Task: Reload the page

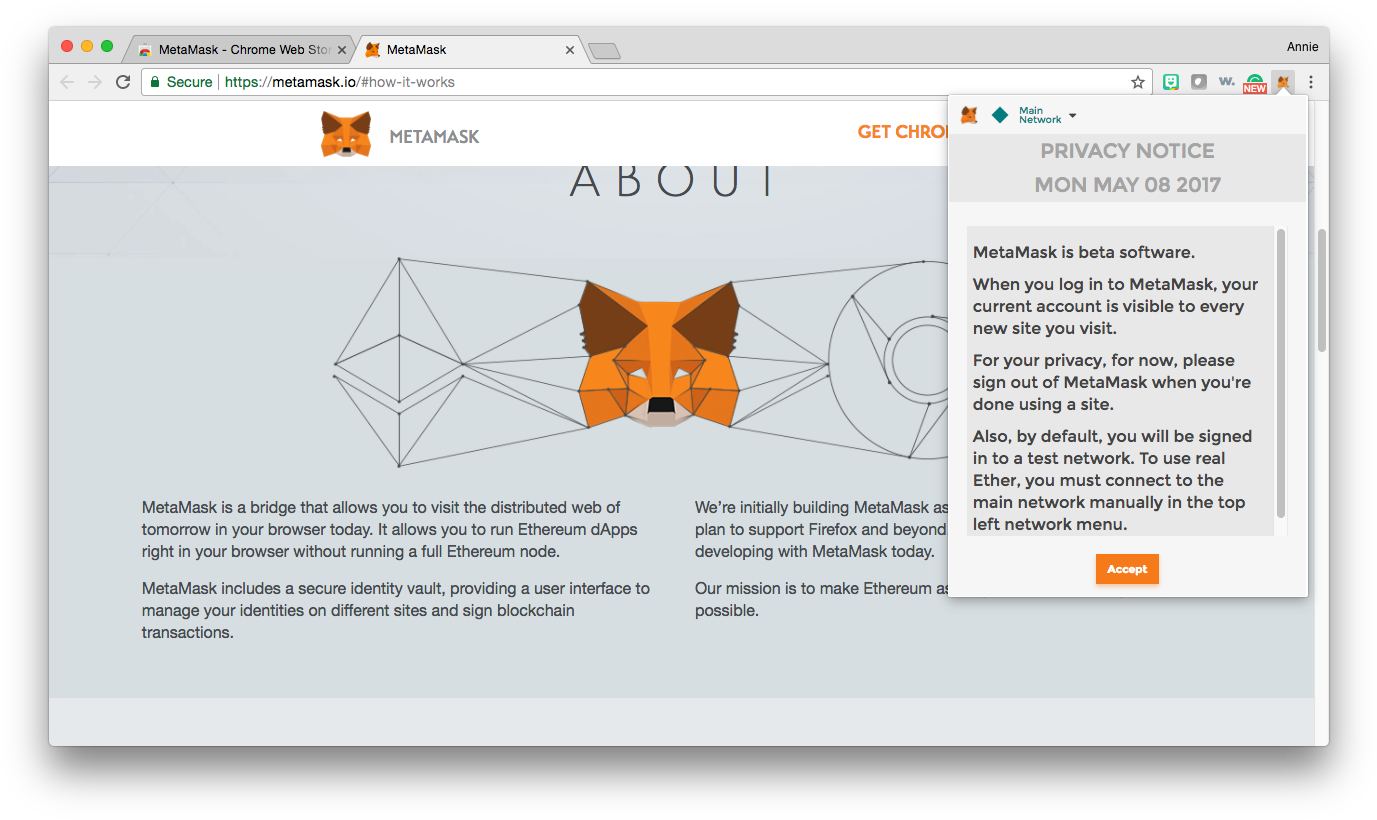Action: 123,82
